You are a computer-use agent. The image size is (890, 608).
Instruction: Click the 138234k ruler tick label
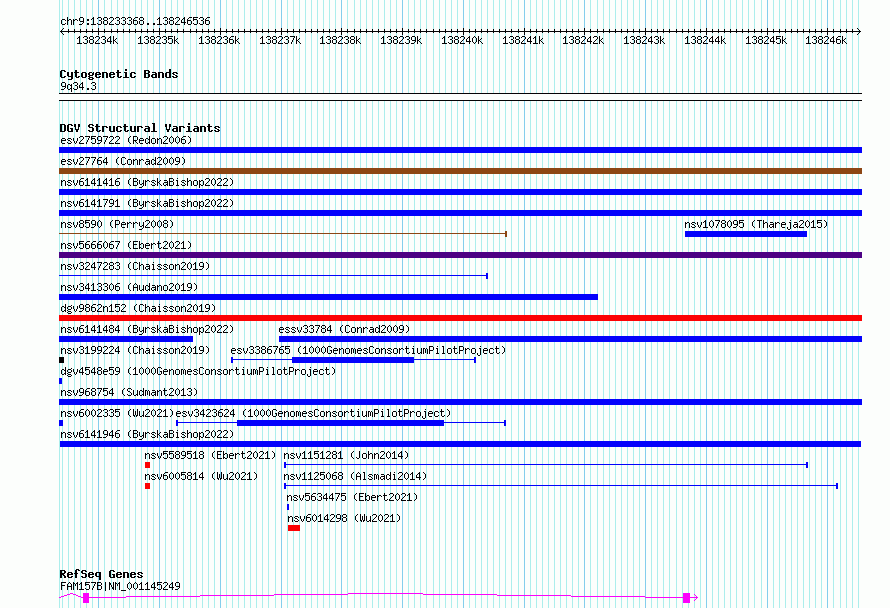tap(97, 40)
